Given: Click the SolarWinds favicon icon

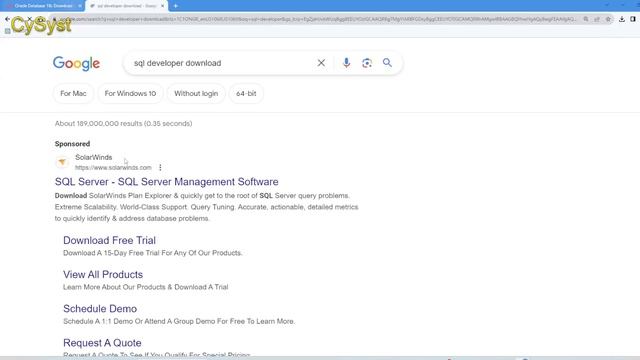Looking at the screenshot, I should 62,162.
